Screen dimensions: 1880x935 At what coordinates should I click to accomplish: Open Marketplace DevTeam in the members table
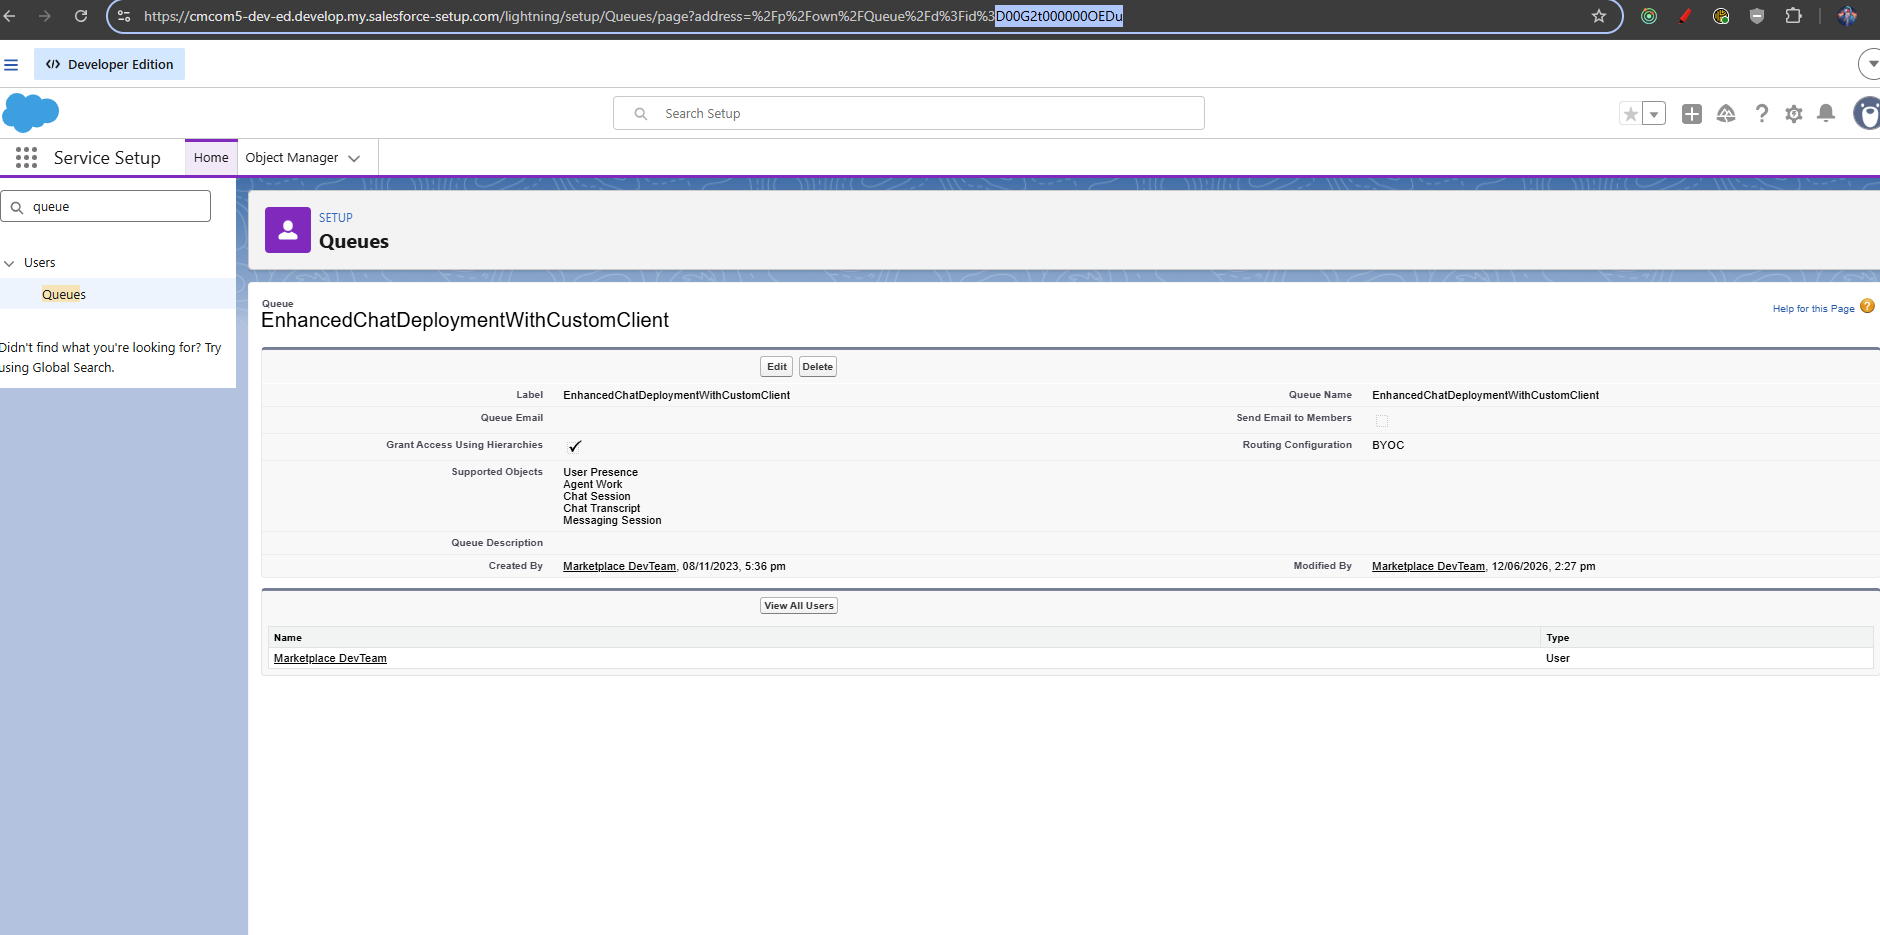point(330,658)
